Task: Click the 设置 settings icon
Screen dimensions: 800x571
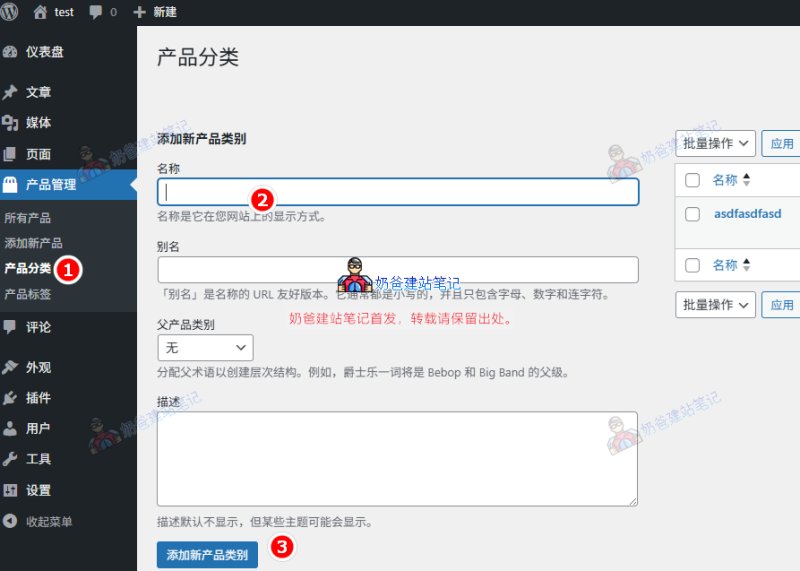Action: [10, 490]
